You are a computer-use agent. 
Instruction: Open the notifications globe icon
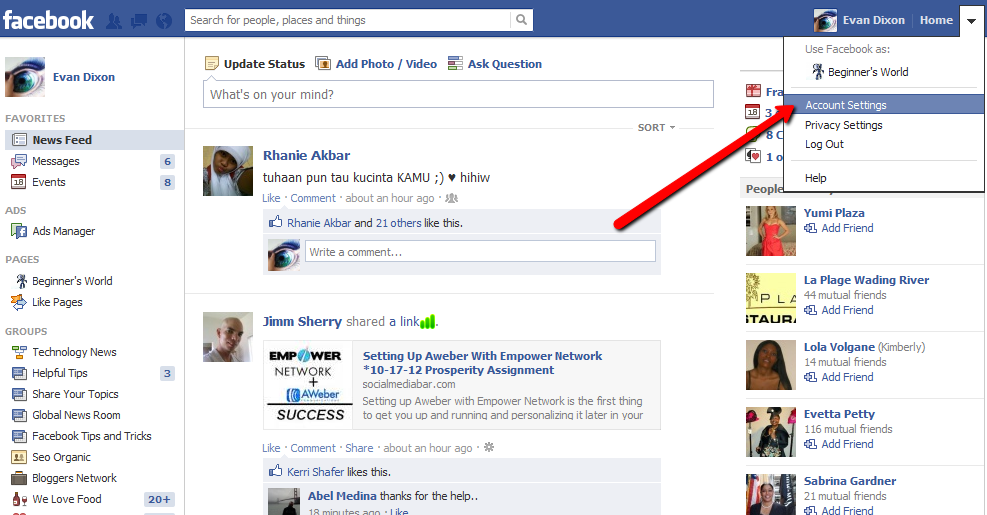tap(164, 21)
